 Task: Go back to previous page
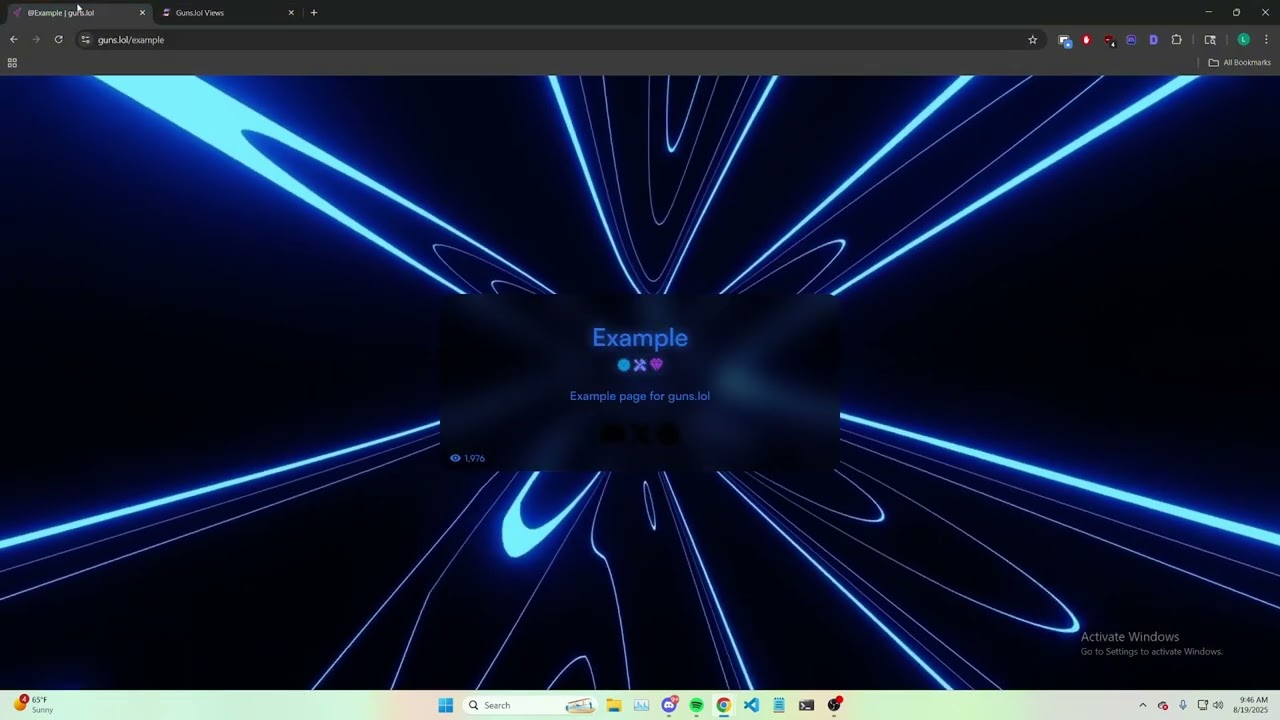[x=14, y=40]
